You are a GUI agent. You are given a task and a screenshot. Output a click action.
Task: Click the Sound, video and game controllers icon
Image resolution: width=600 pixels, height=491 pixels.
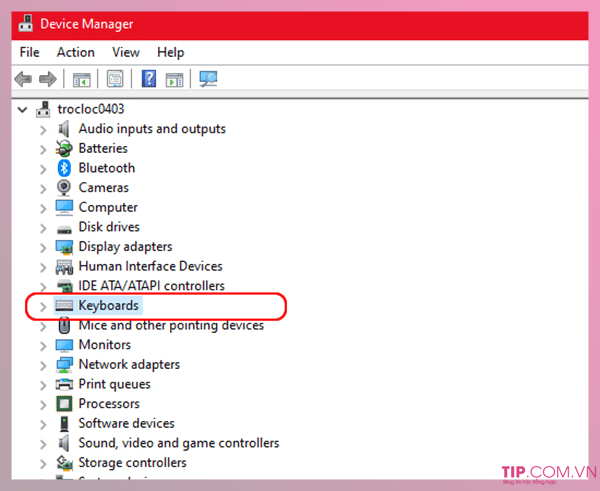coord(64,443)
